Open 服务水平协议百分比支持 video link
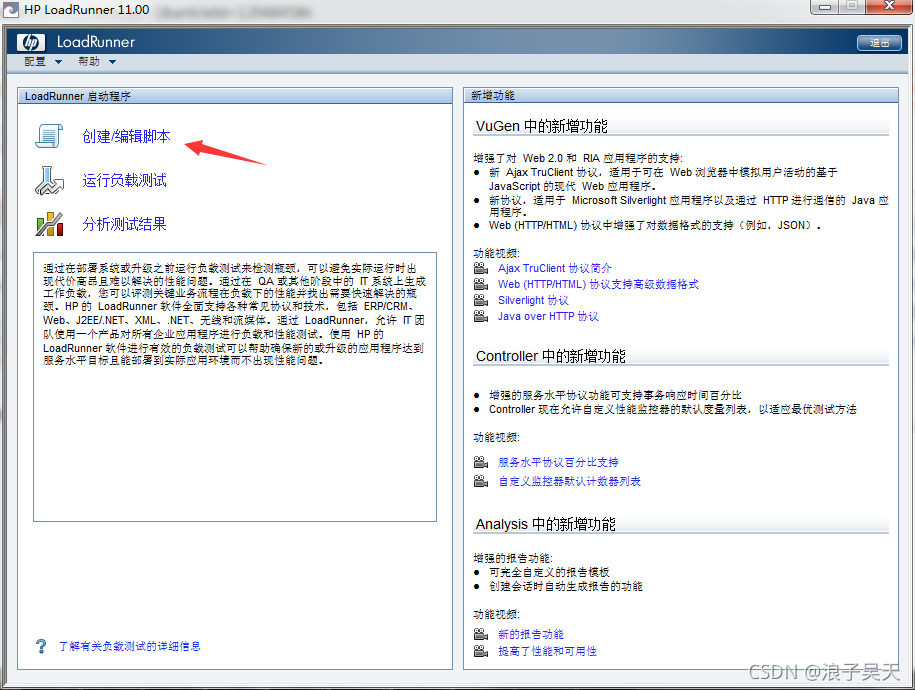 (x=558, y=462)
